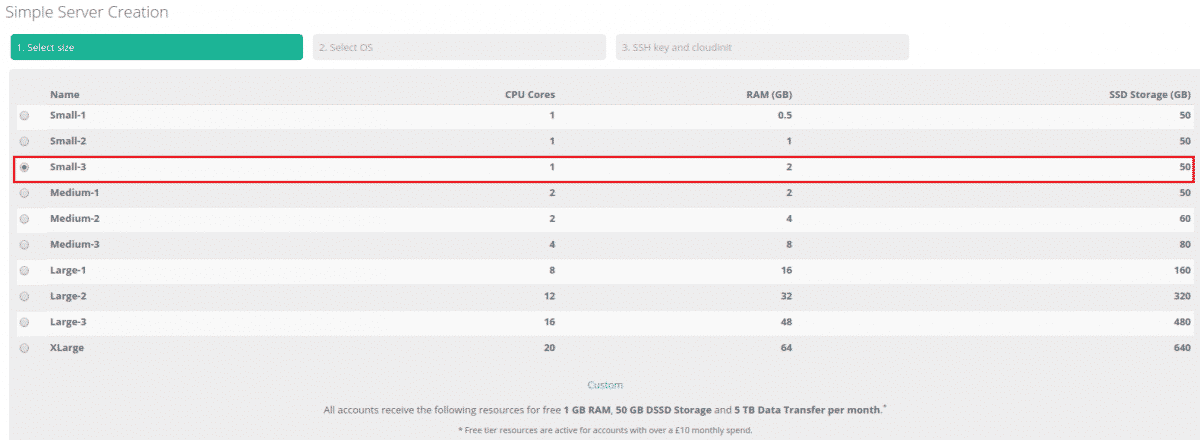The width and height of the screenshot is (1200, 440).
Task: Choose the Small-2 server size radio
Action: click(24, 141)
